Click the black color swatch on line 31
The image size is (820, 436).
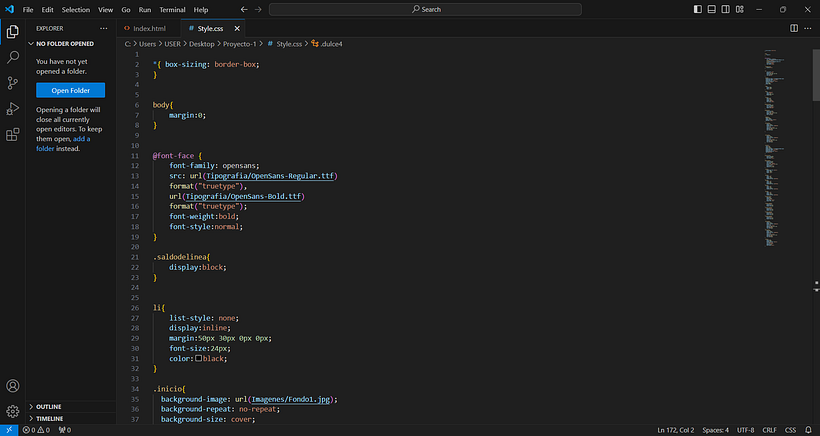(x=199, y=359)
